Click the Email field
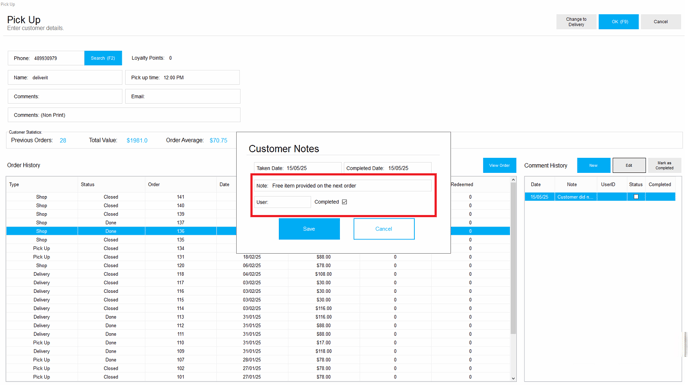The width and height of the screenshot is (688, 387). [x=183, y=96]
